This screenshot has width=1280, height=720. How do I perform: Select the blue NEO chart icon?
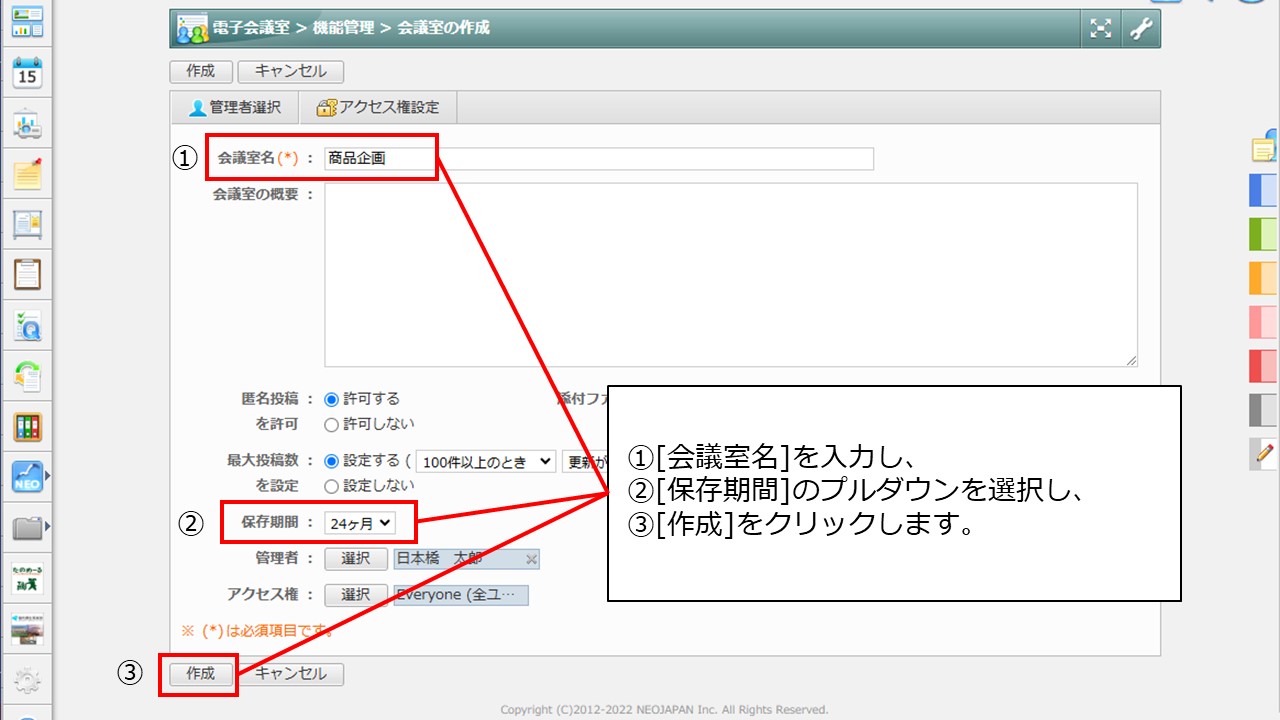(x=26, y=477)
